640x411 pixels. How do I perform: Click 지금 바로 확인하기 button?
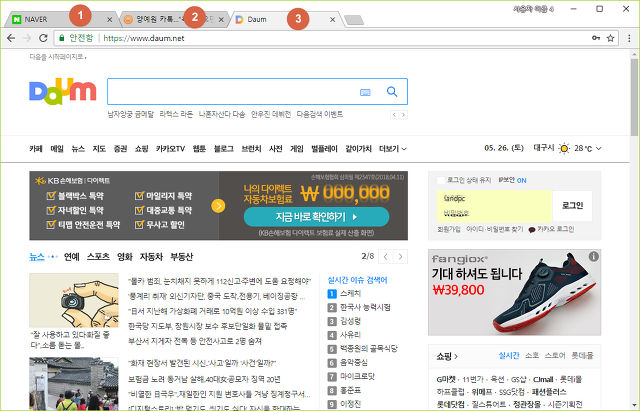316,217
